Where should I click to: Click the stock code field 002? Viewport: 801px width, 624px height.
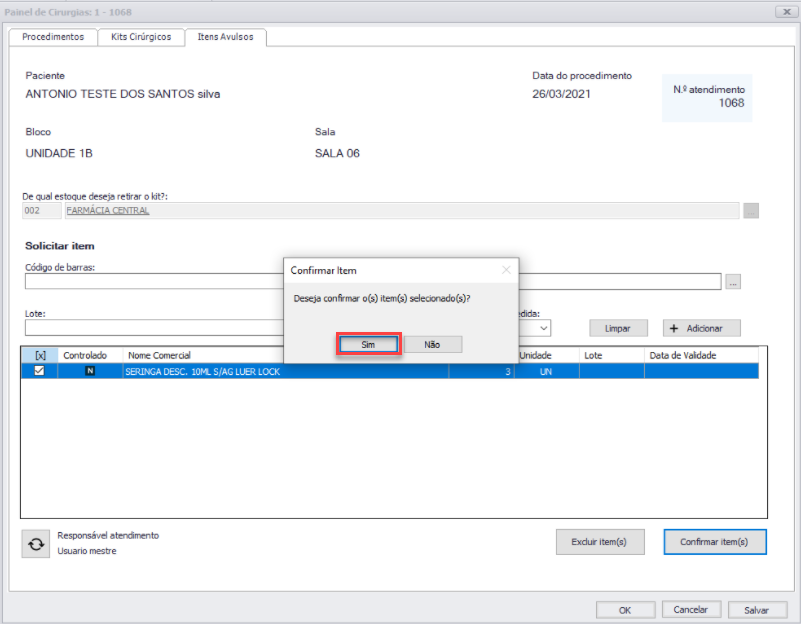point(41,210)
